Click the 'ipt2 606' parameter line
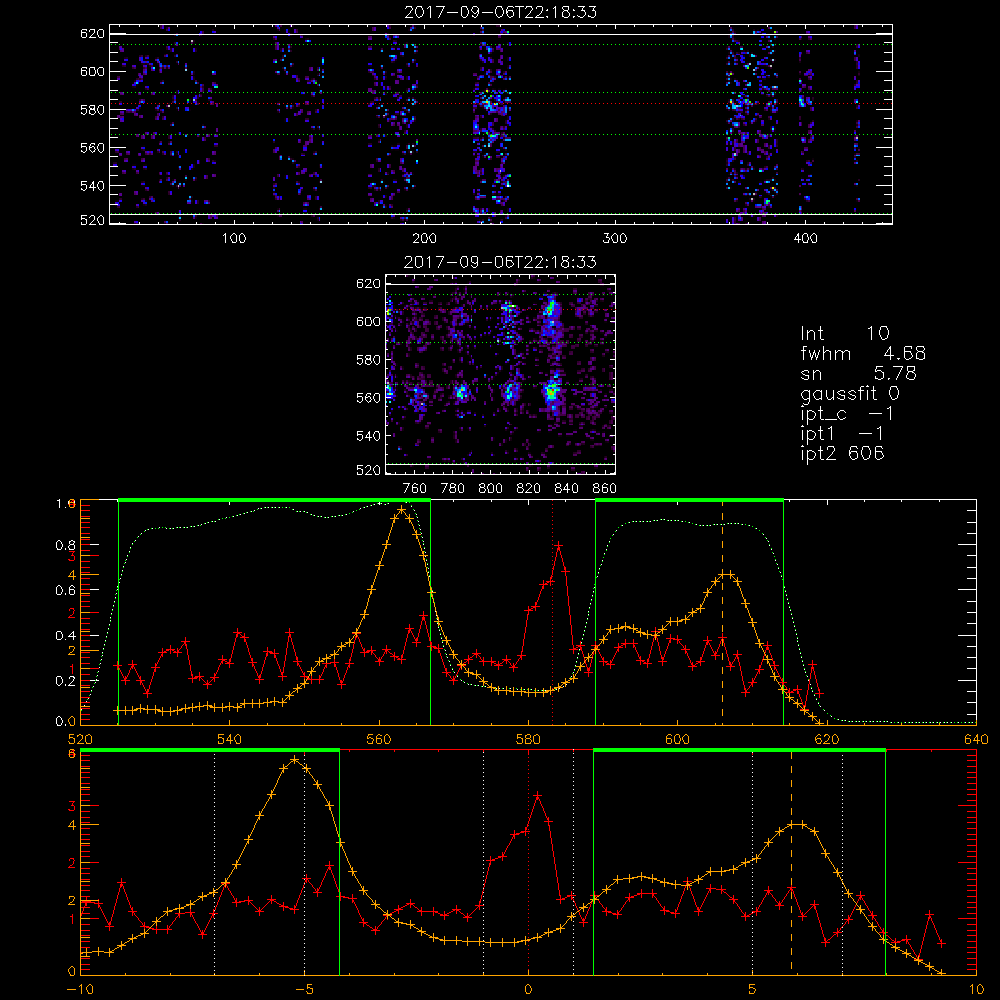The height and width of the screenshot is (1000, 1000). pyautogui.click(x=842, y=453)
